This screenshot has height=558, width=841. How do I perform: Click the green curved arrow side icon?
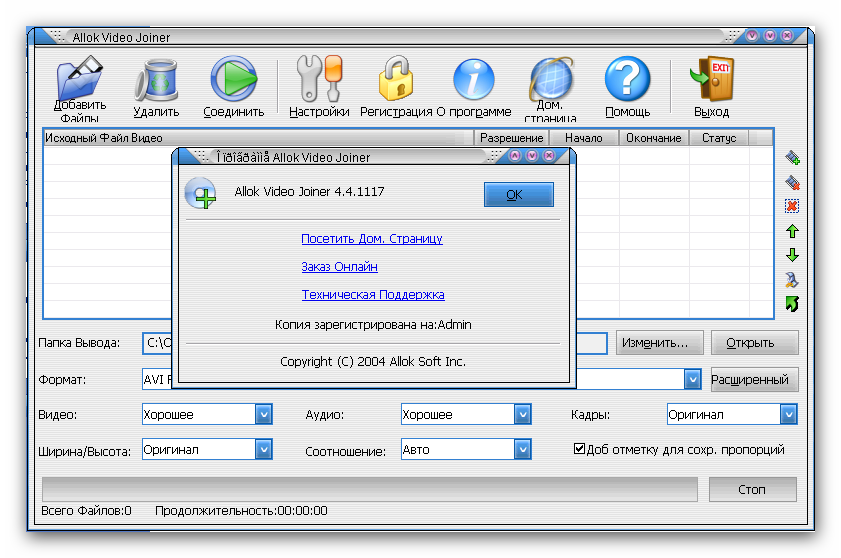(x=792, y=304)
